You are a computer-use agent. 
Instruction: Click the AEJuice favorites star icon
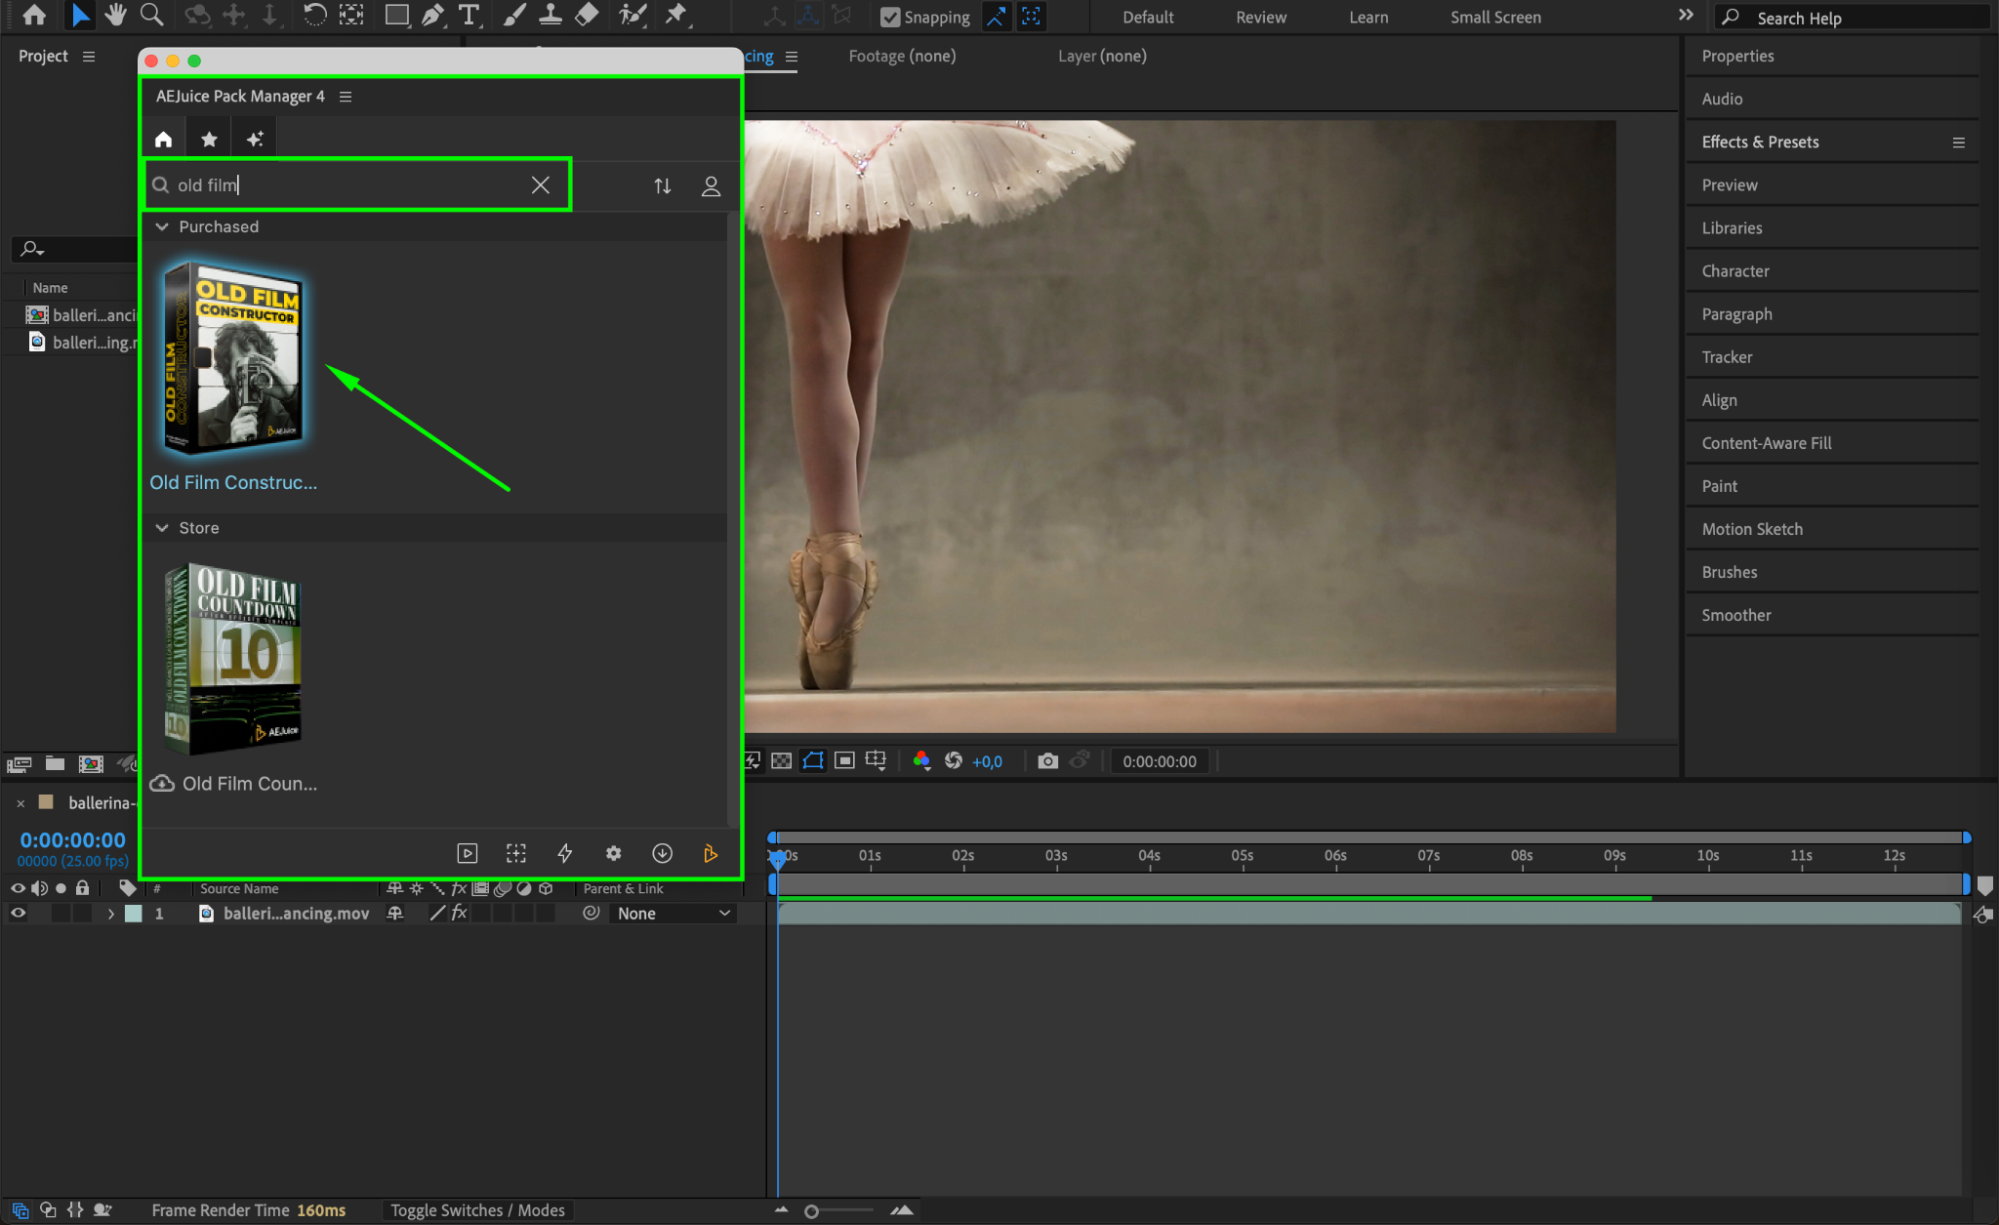209,139
